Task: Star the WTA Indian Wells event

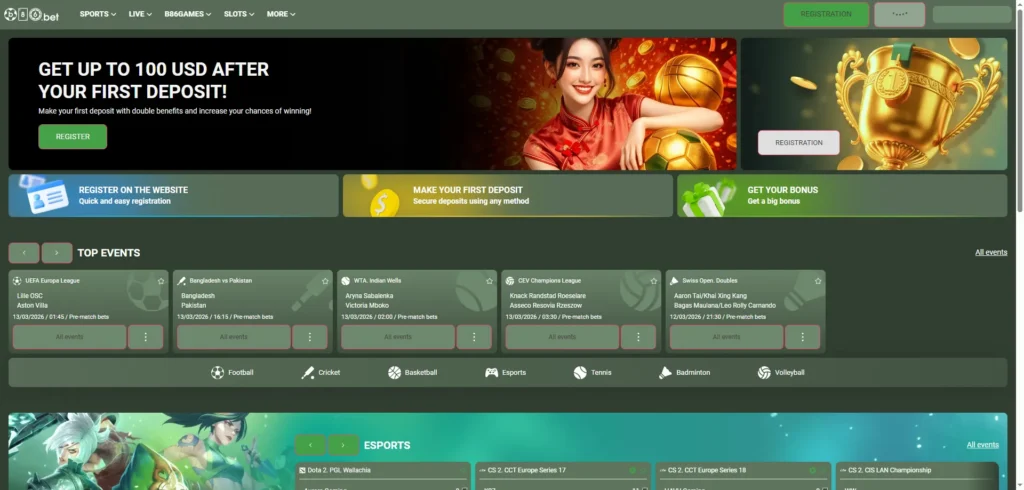Action: [x=490, y=281]
